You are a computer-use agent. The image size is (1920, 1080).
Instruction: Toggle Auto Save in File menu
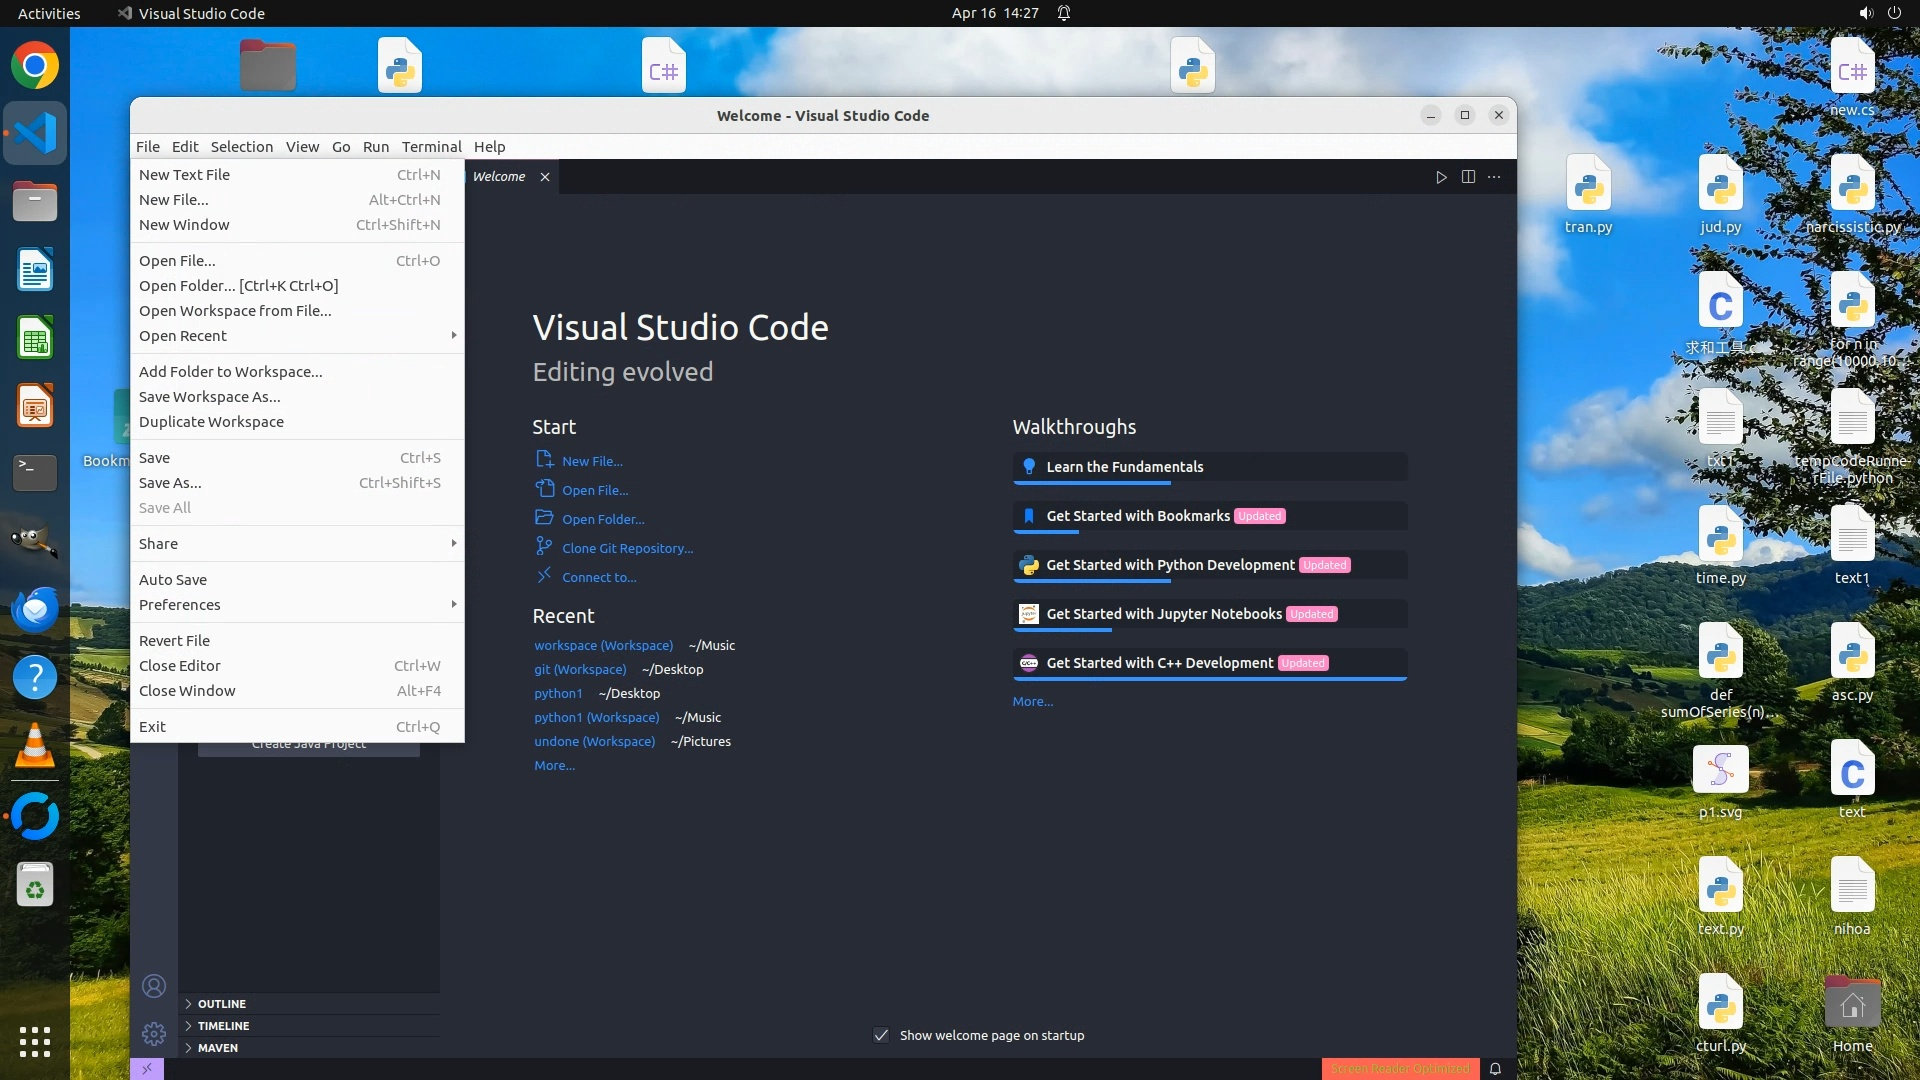click(173, 580)
